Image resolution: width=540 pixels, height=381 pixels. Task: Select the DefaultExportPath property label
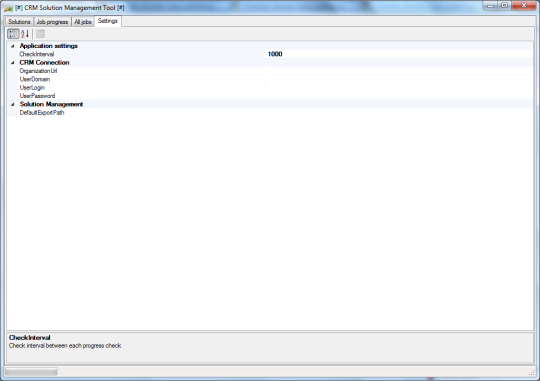click(42, 113)
